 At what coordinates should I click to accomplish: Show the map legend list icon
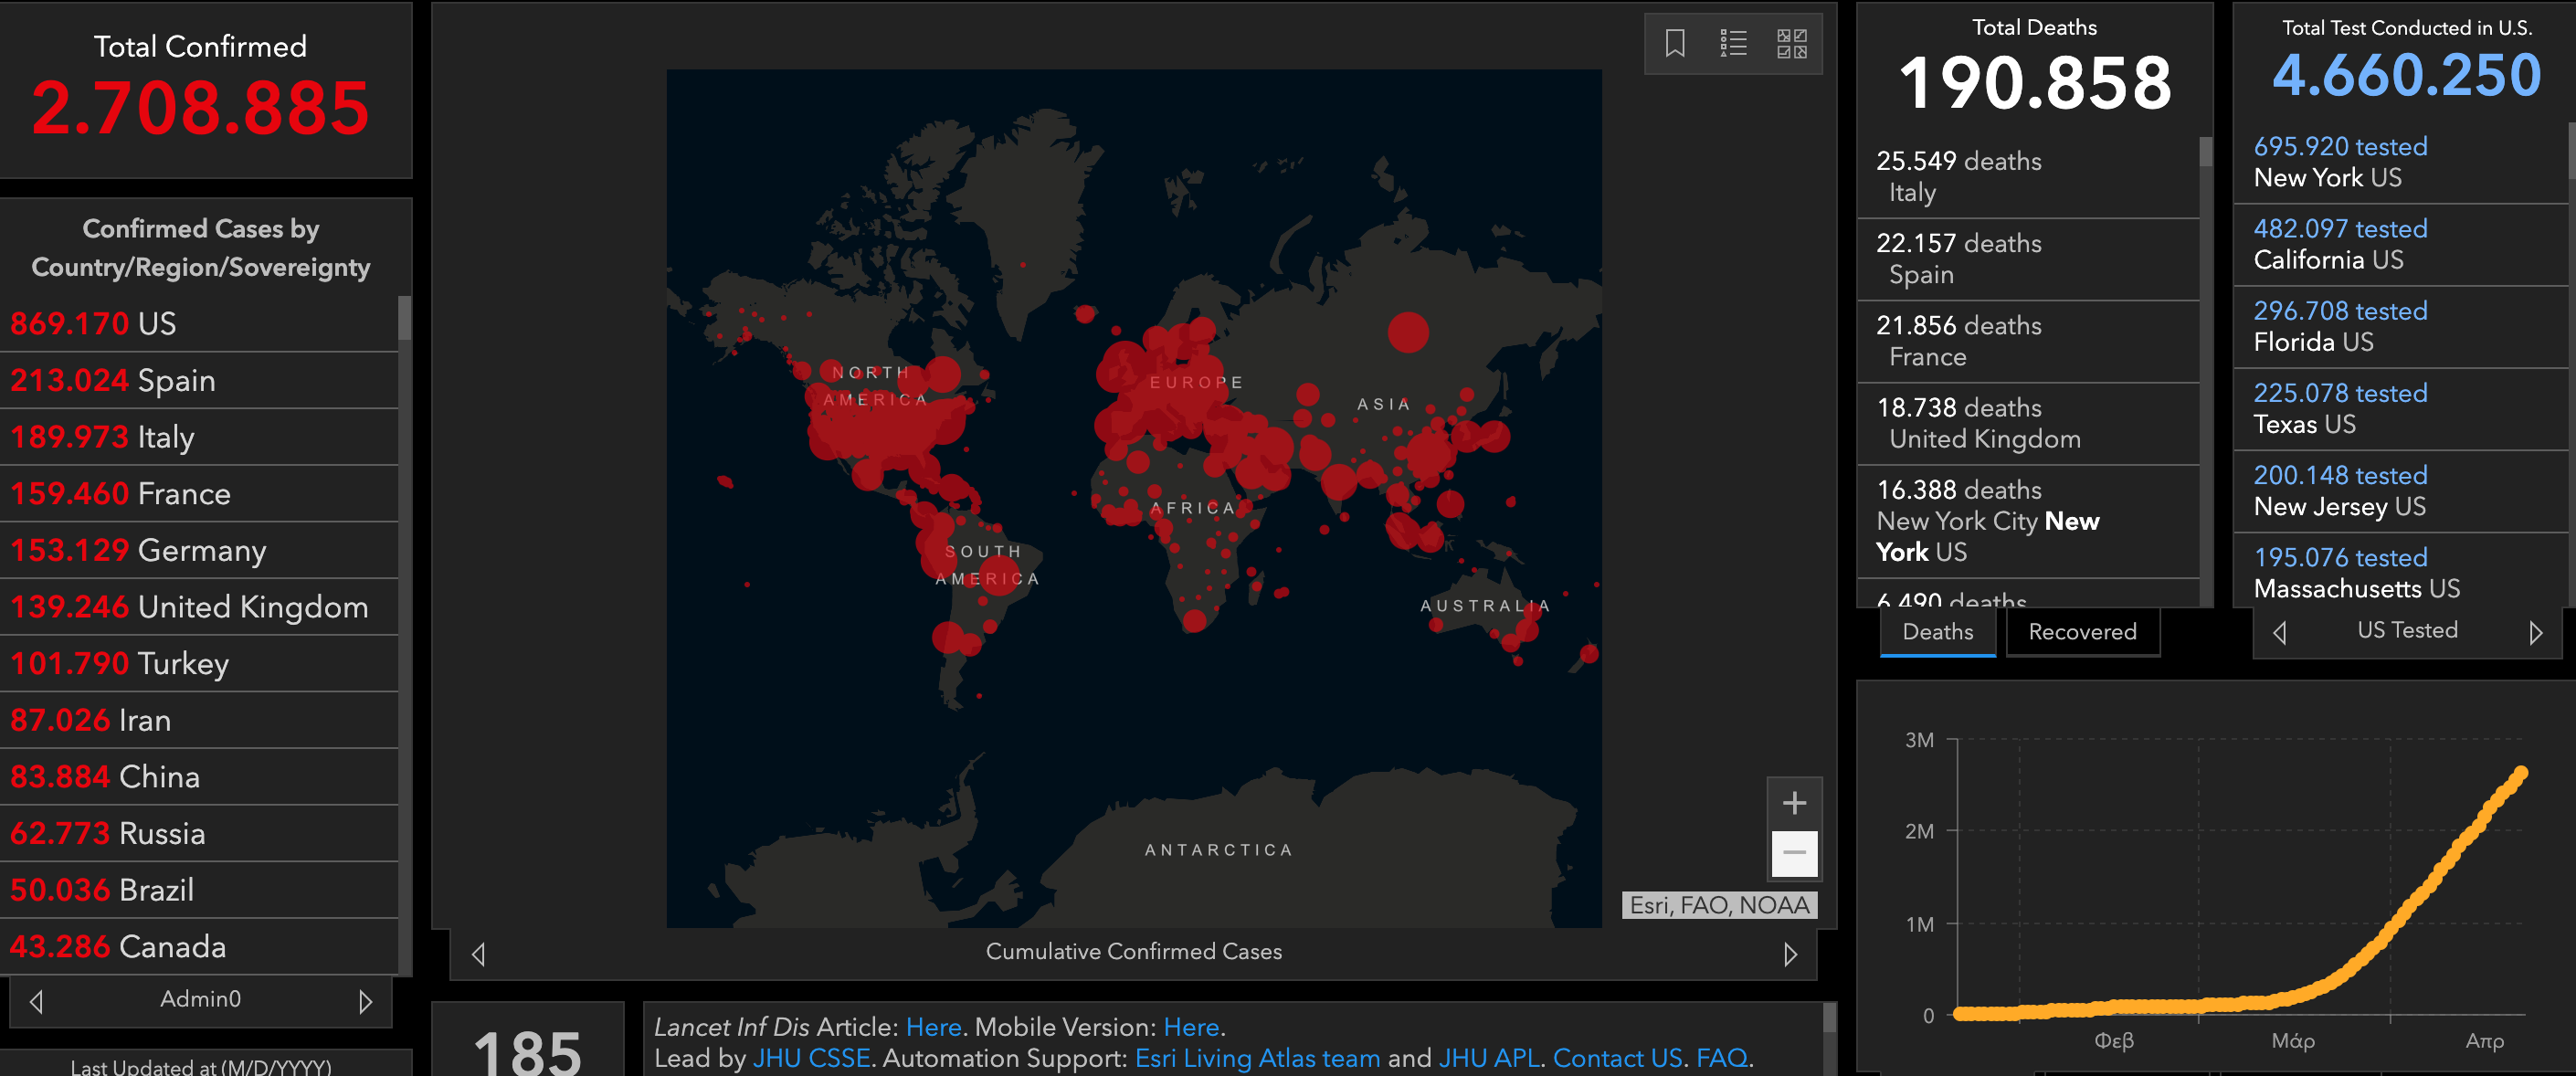click(x=1733, y=44)
